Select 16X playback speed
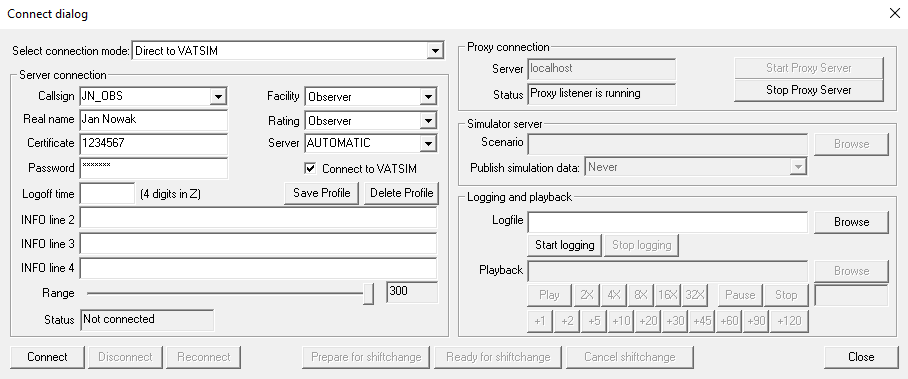The image size is (908, 379). coord(668,295)
